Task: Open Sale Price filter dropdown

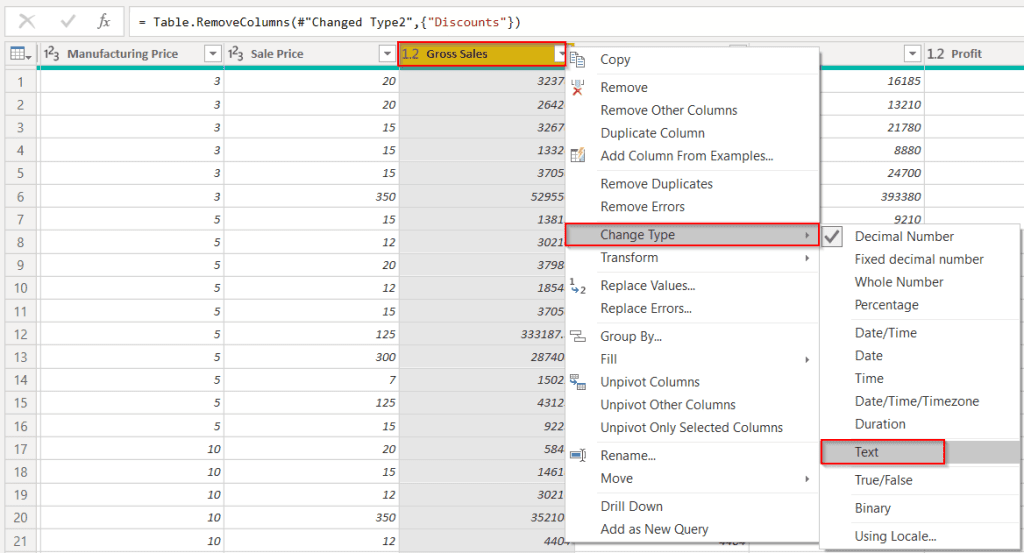Action: click(387, 54)
